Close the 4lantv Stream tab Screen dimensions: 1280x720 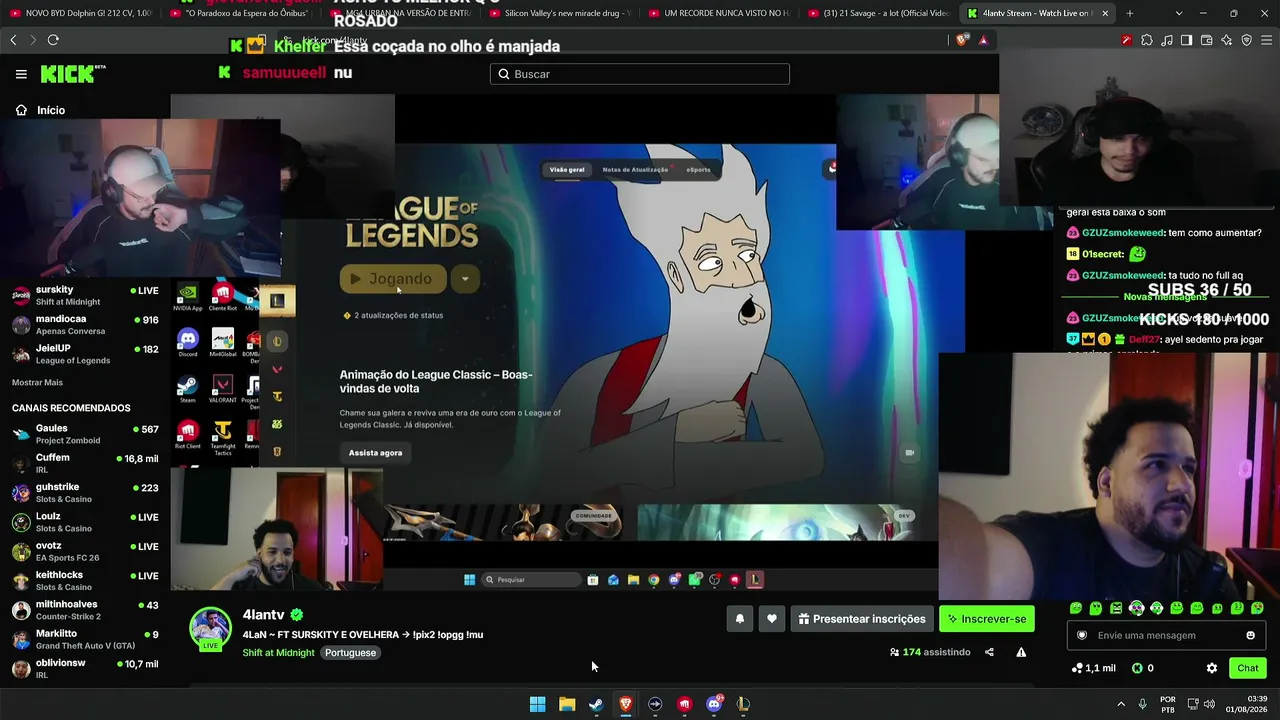coord(1105,13)
